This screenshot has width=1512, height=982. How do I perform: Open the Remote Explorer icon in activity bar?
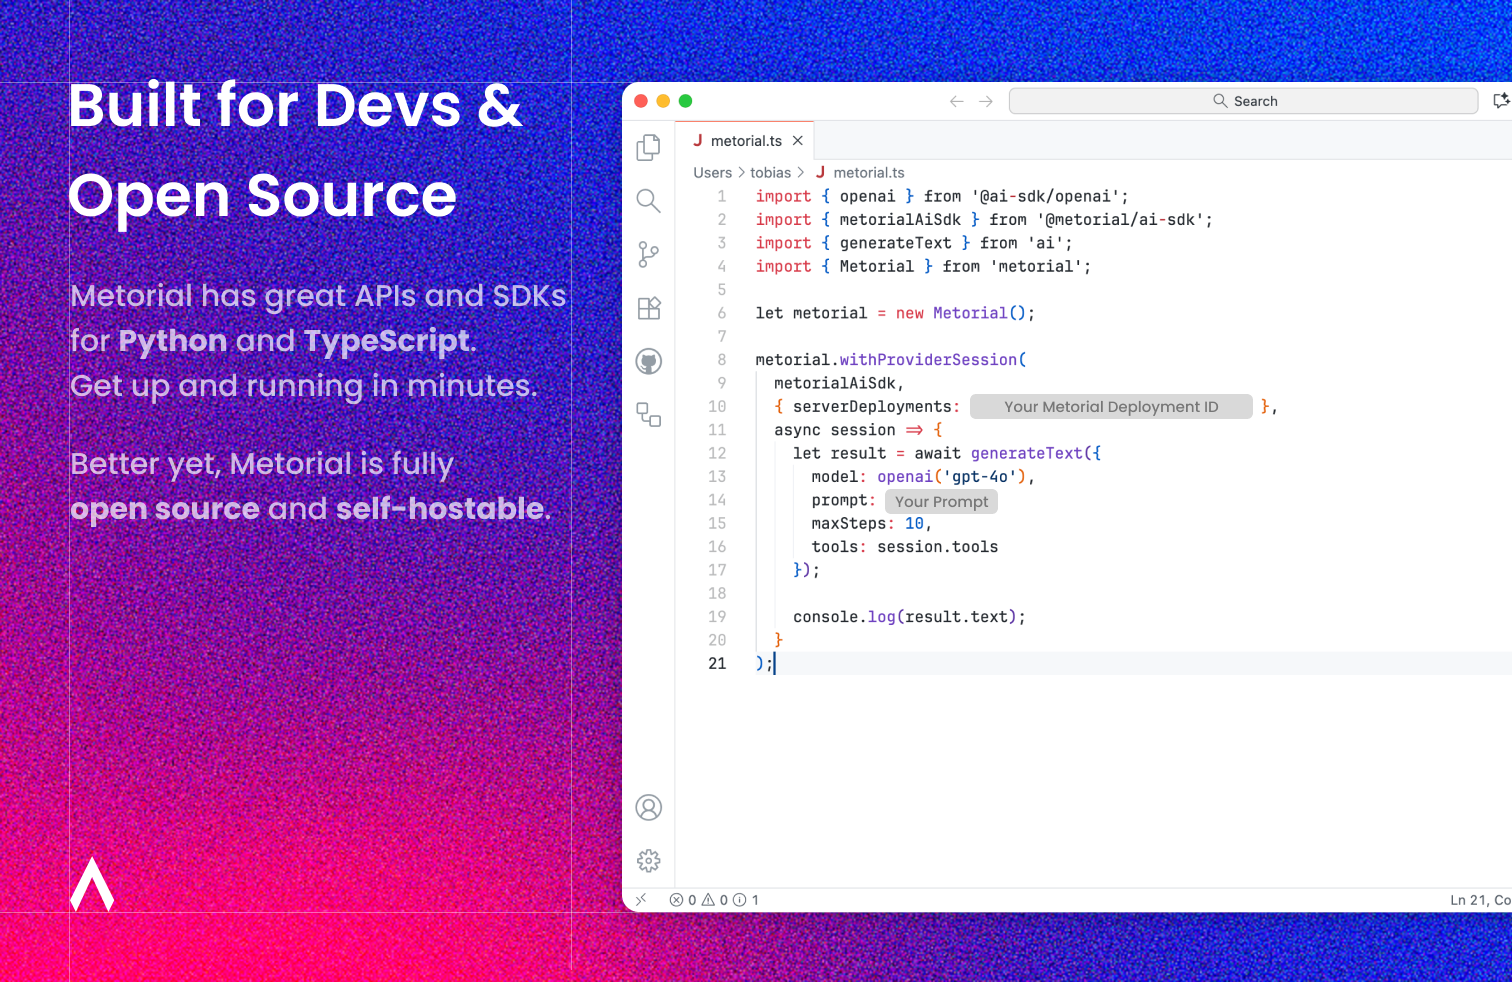point(649,414)
